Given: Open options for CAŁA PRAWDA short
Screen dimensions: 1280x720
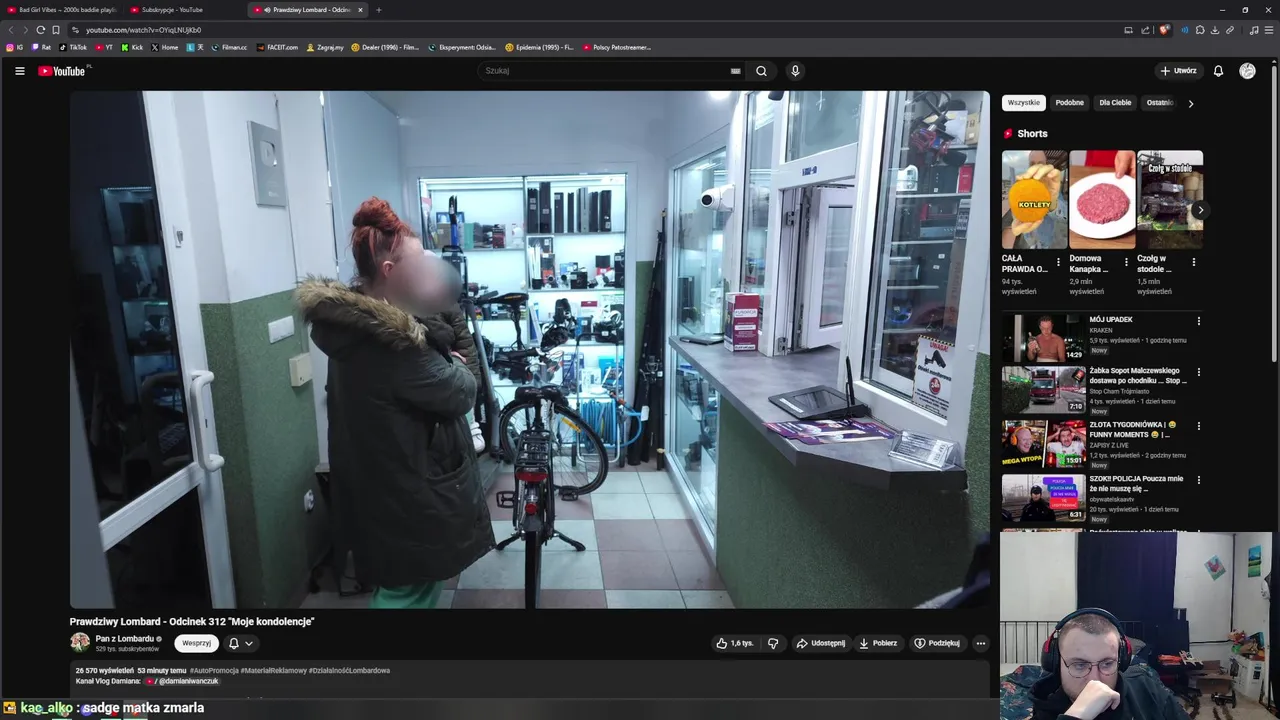Looking at the screenshot, I should point(1058,262).
